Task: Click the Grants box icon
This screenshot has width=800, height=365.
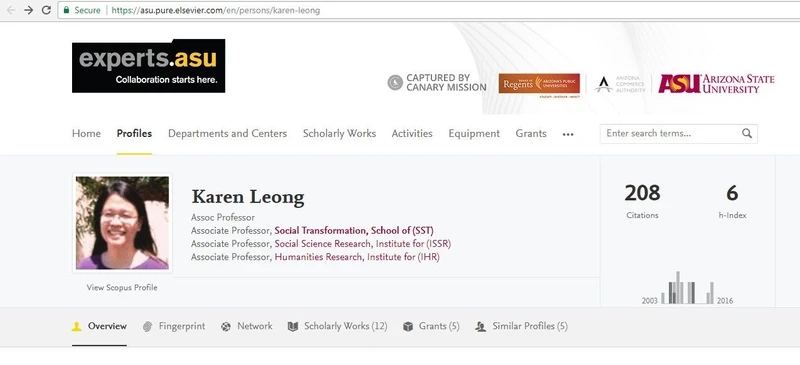Action: point(408,327)
